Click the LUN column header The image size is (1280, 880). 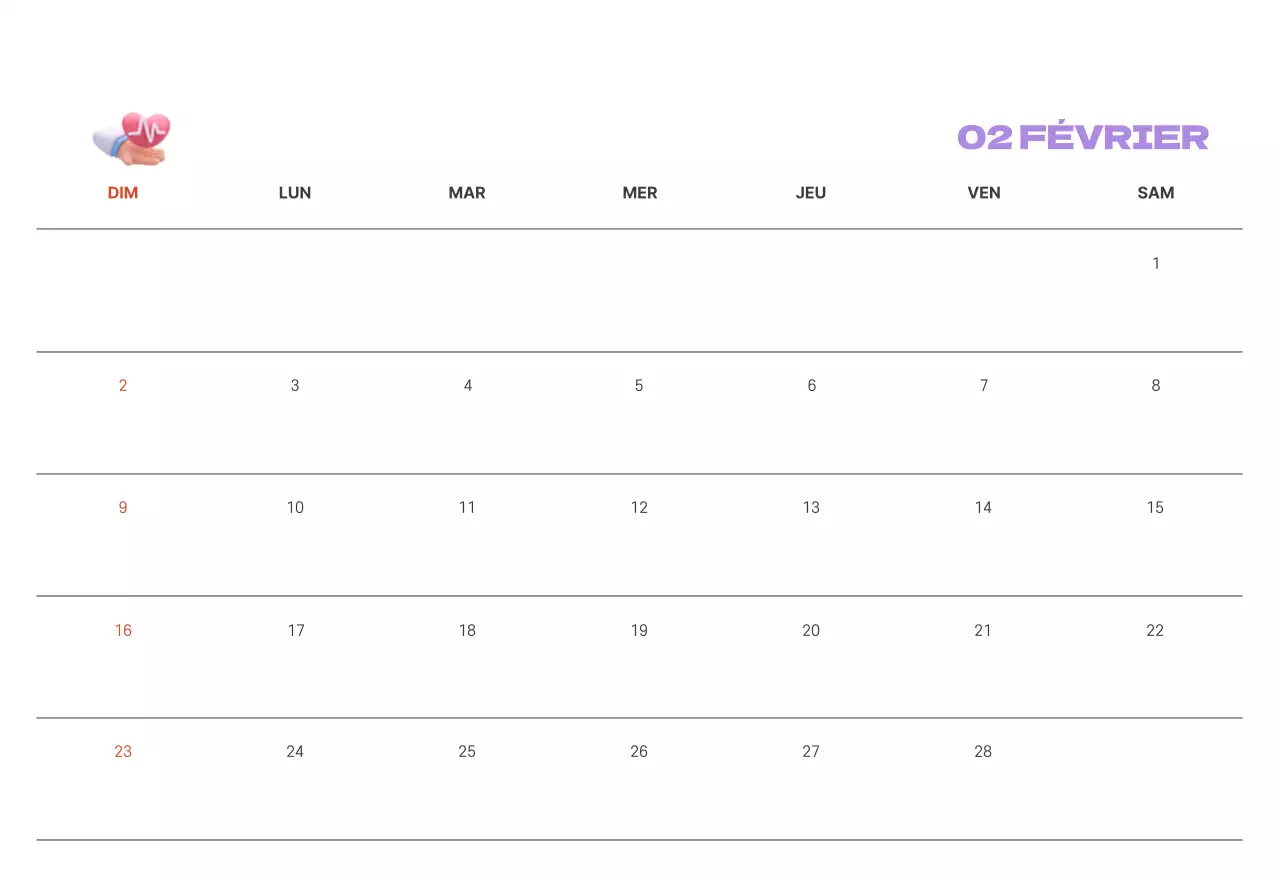pos(295,193)
